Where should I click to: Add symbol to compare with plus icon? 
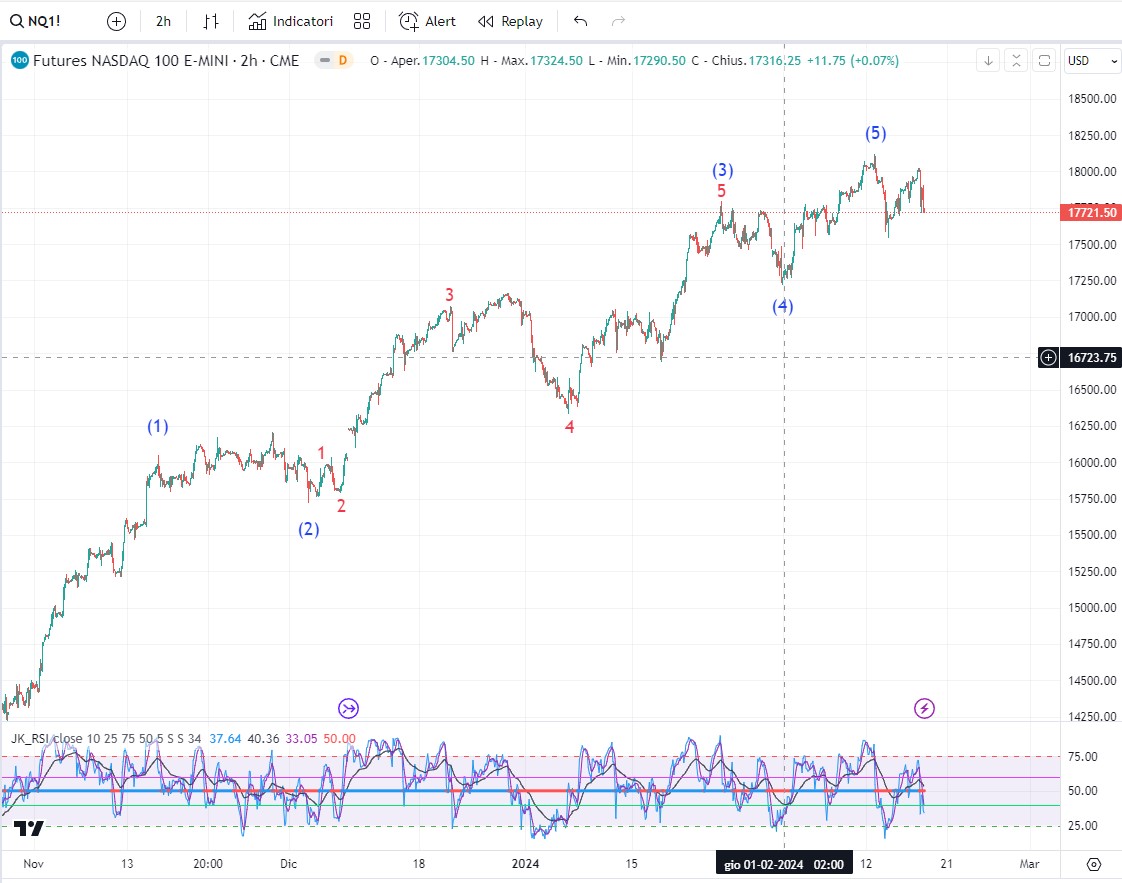(116, 21)
